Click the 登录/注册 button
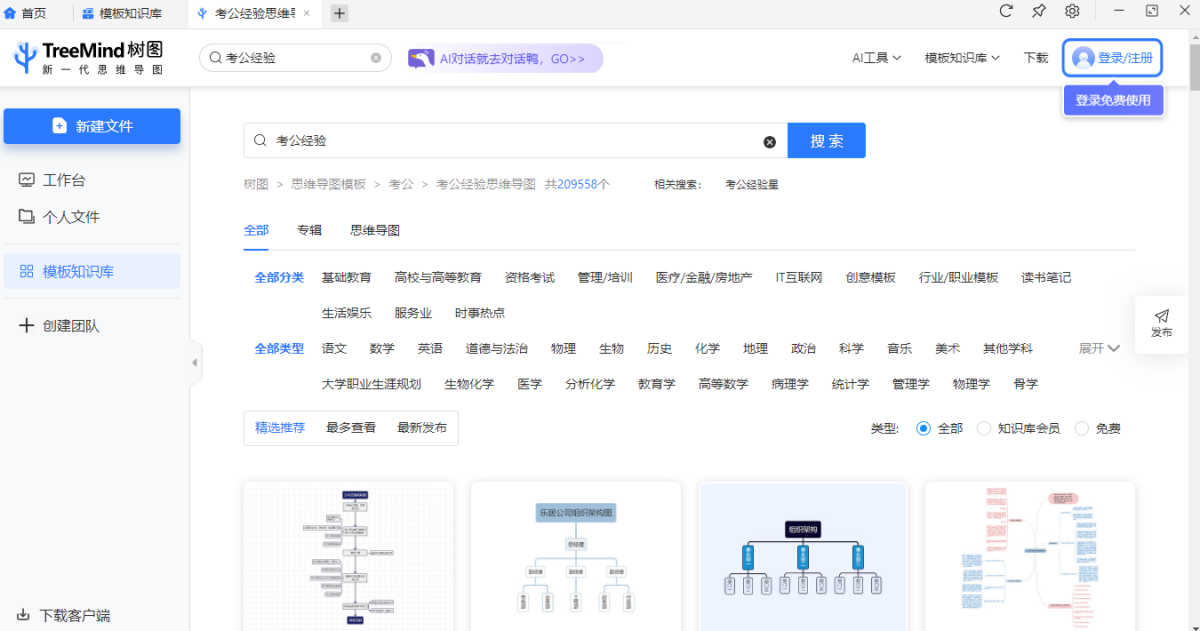The height and width of the screenshot is (631, 1200). (1112, 58)
